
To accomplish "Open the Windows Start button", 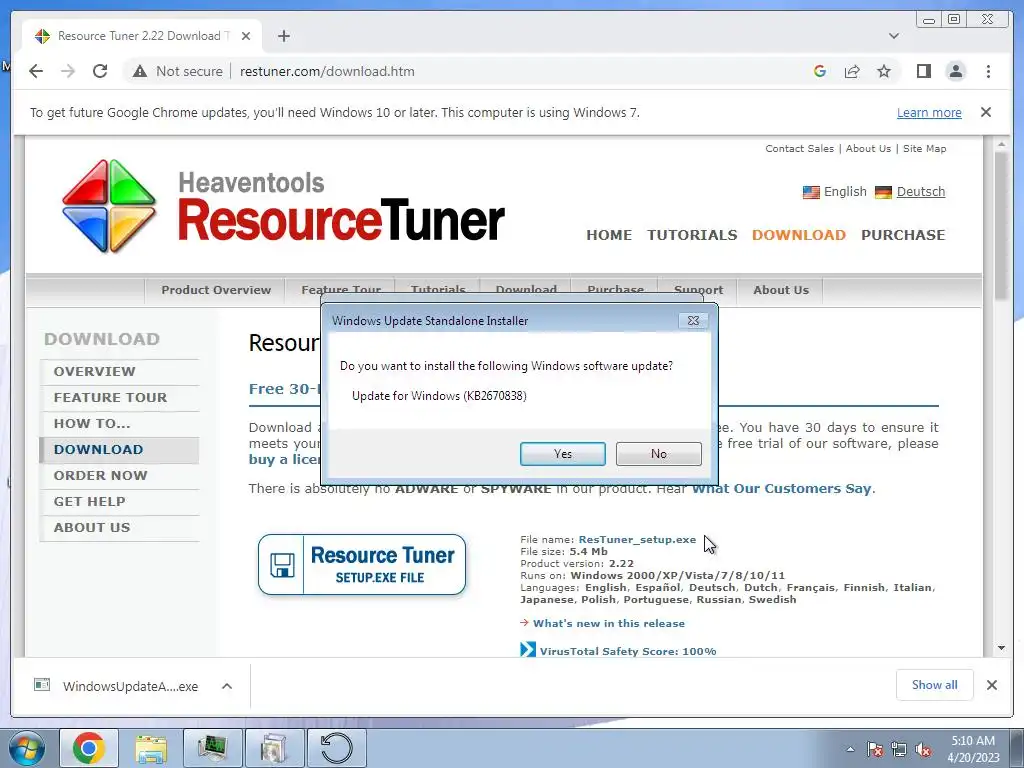I will 27,748.
